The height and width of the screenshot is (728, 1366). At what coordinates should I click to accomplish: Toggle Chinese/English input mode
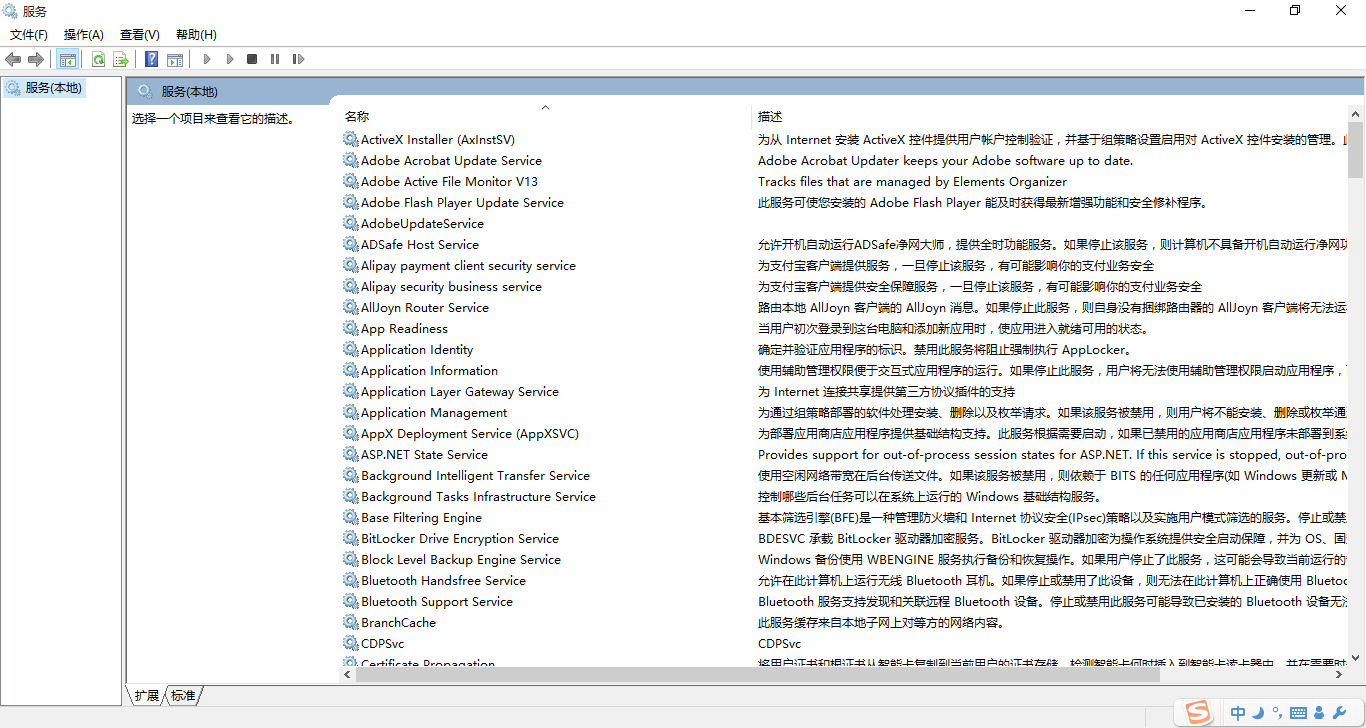(1238, 713)
